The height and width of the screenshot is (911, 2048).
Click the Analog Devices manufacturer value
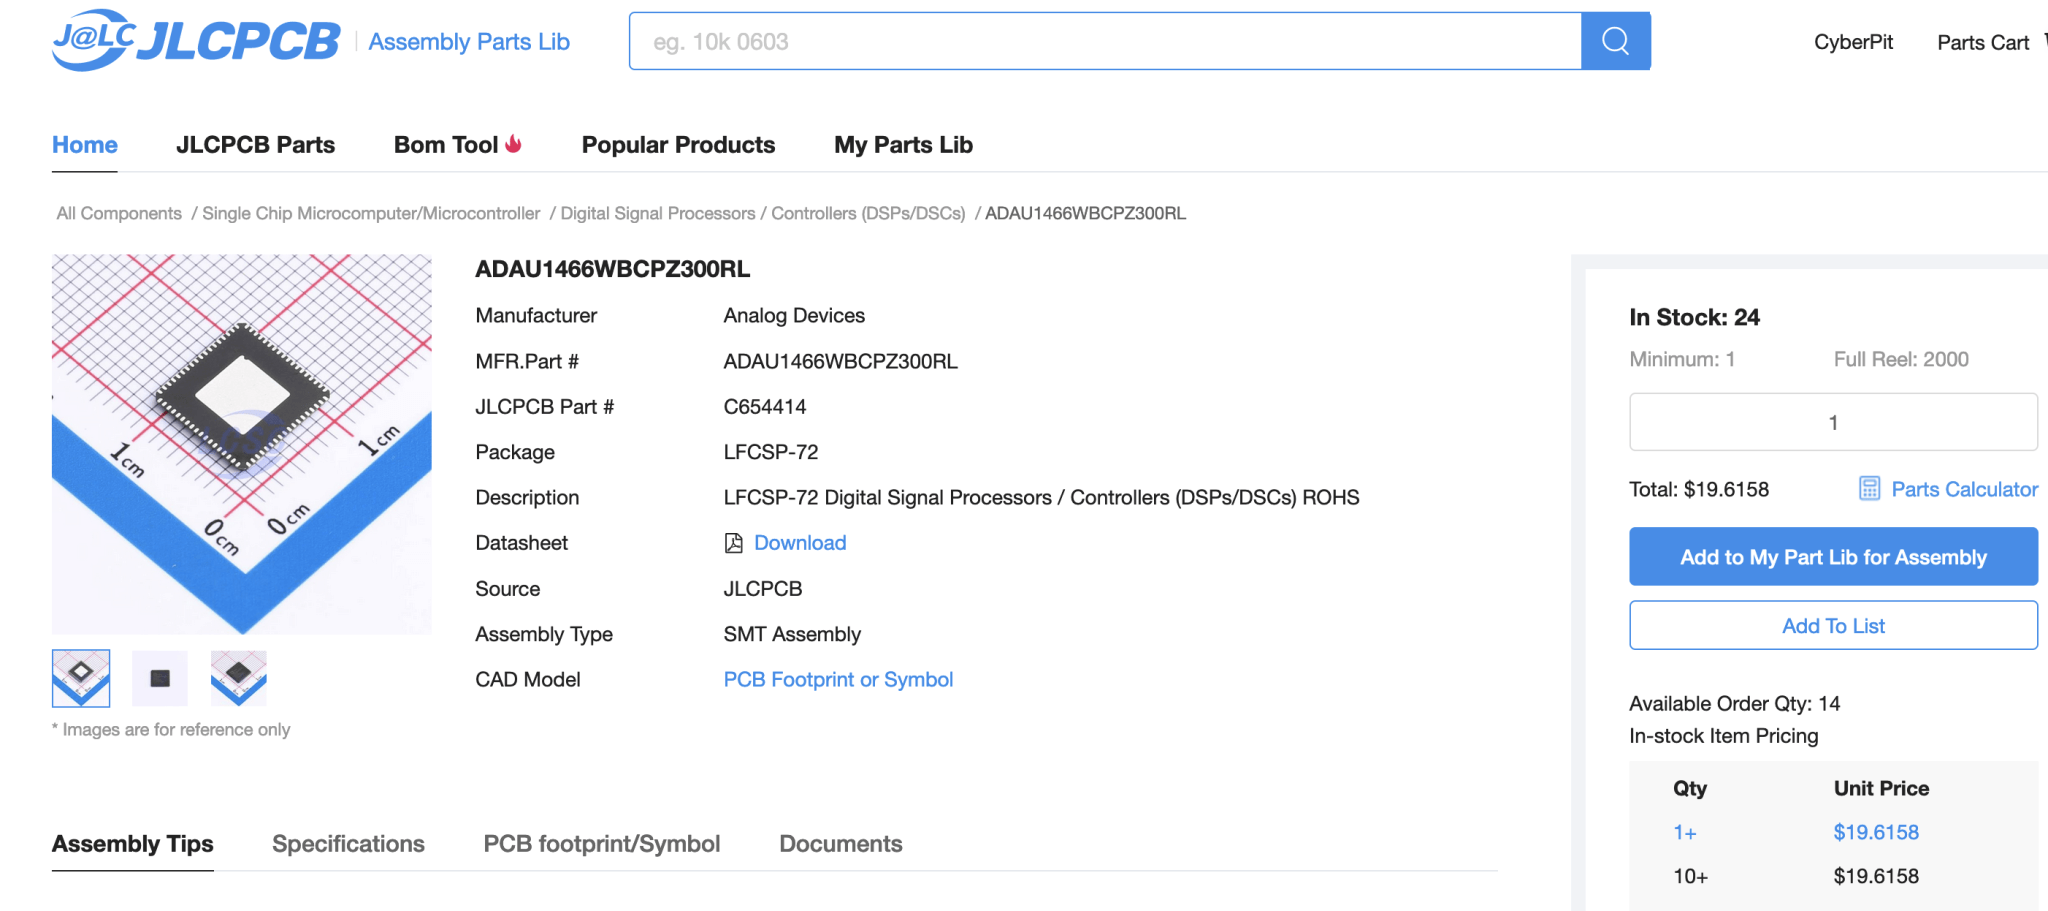pyautogui.click(x=794, y=316)
